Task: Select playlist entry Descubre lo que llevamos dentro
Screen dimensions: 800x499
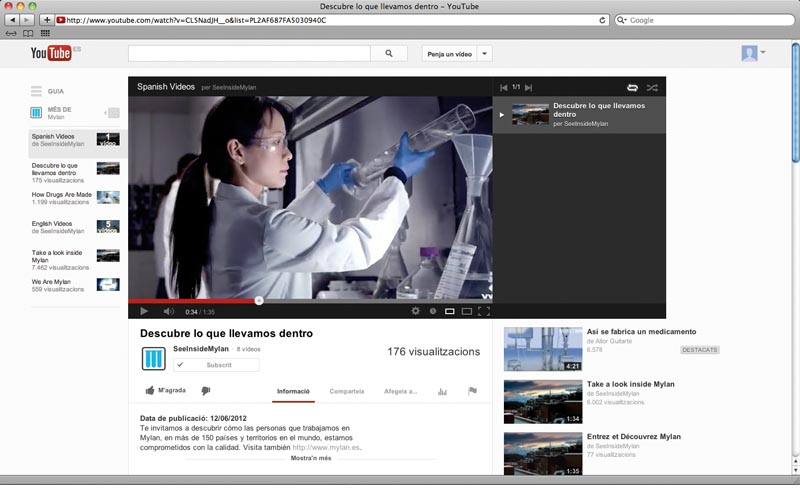Action: point(579,115)
